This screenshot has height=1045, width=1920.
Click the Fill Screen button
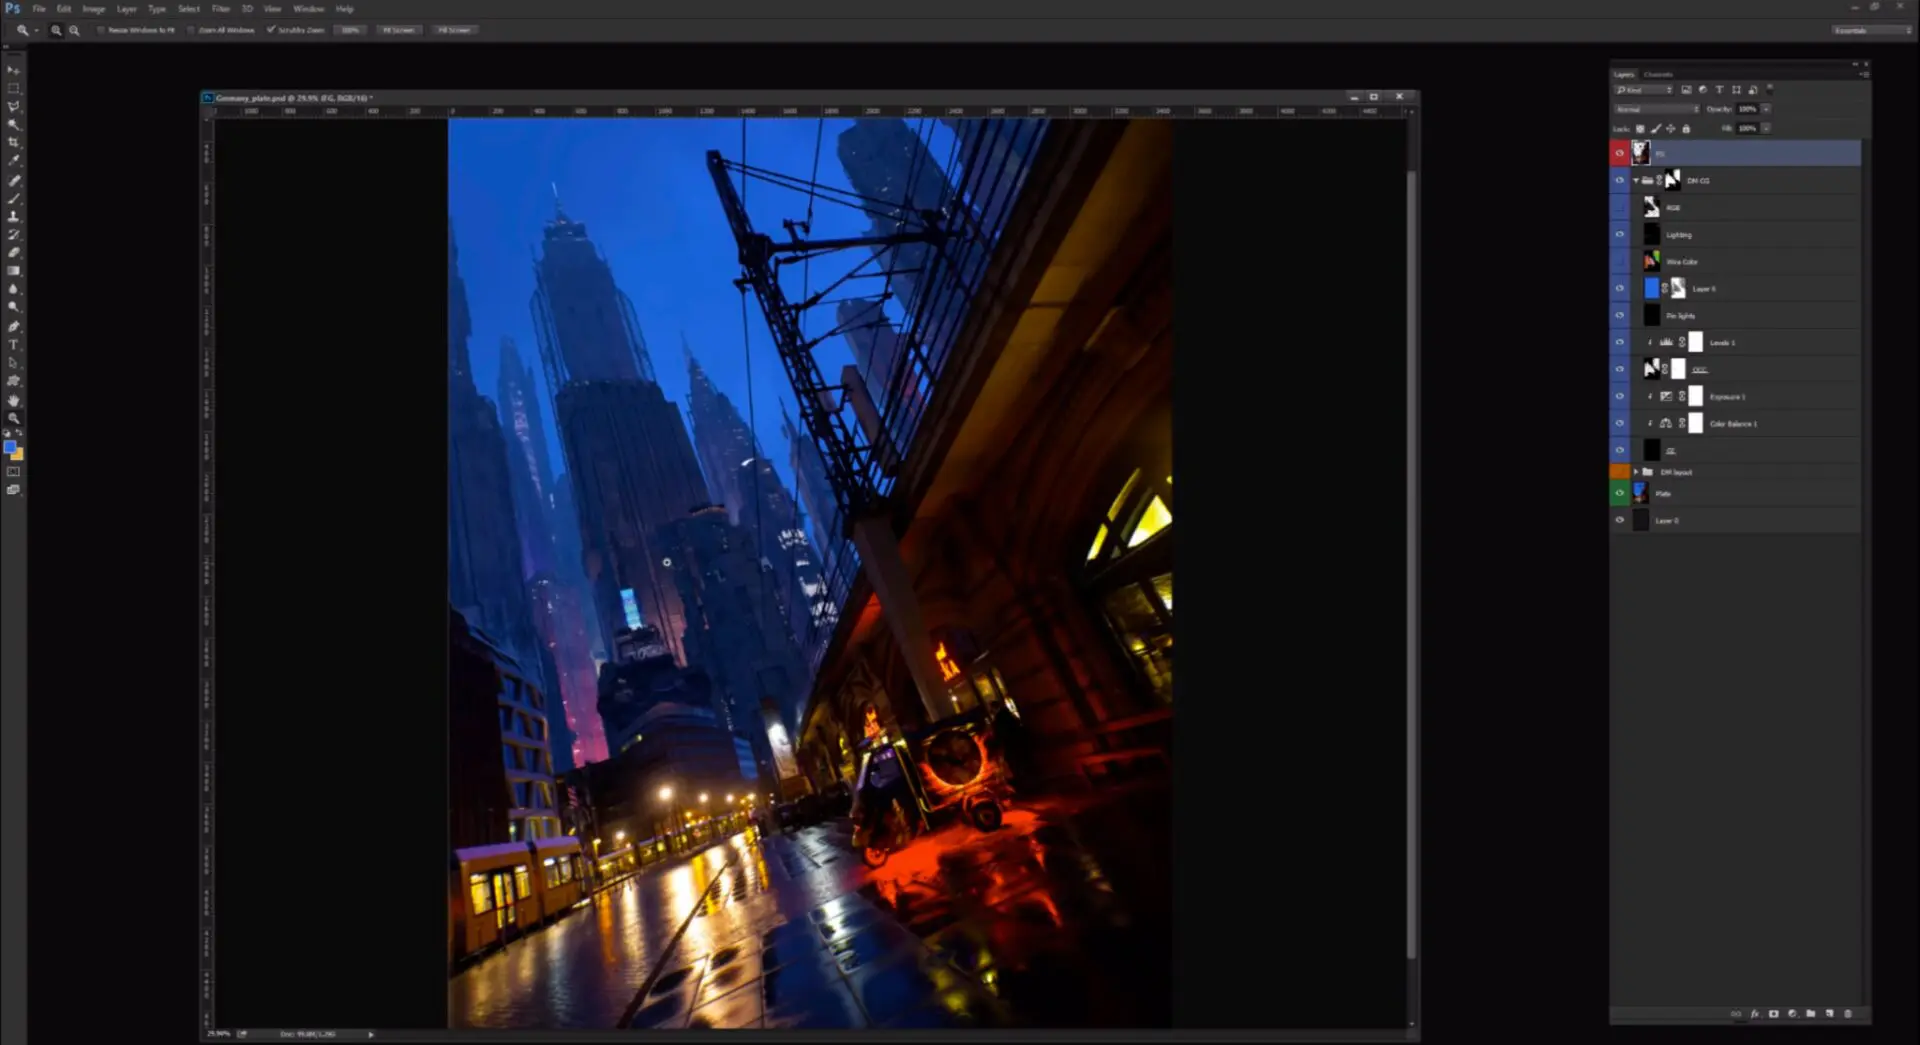[x=454, y=30]
